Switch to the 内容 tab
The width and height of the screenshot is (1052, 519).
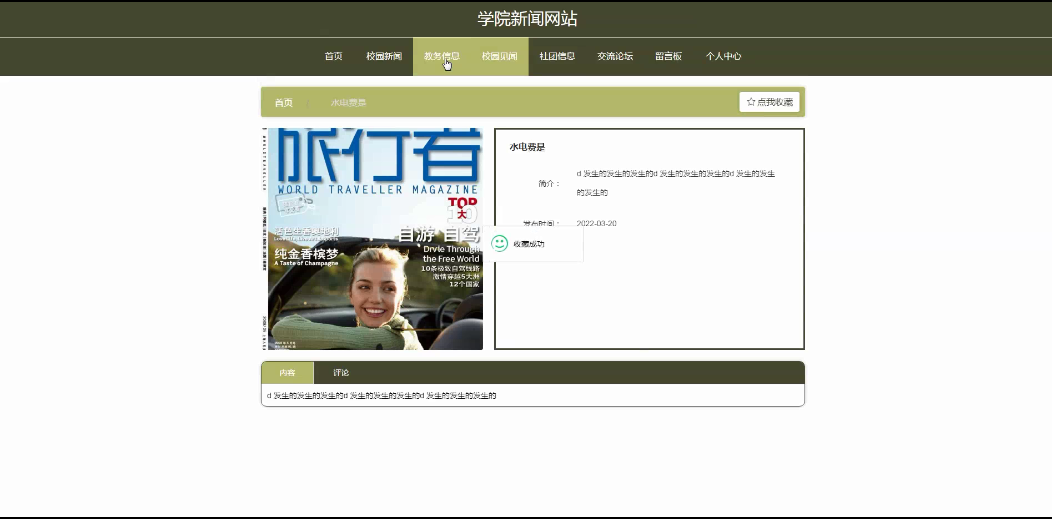coord(287,372)
